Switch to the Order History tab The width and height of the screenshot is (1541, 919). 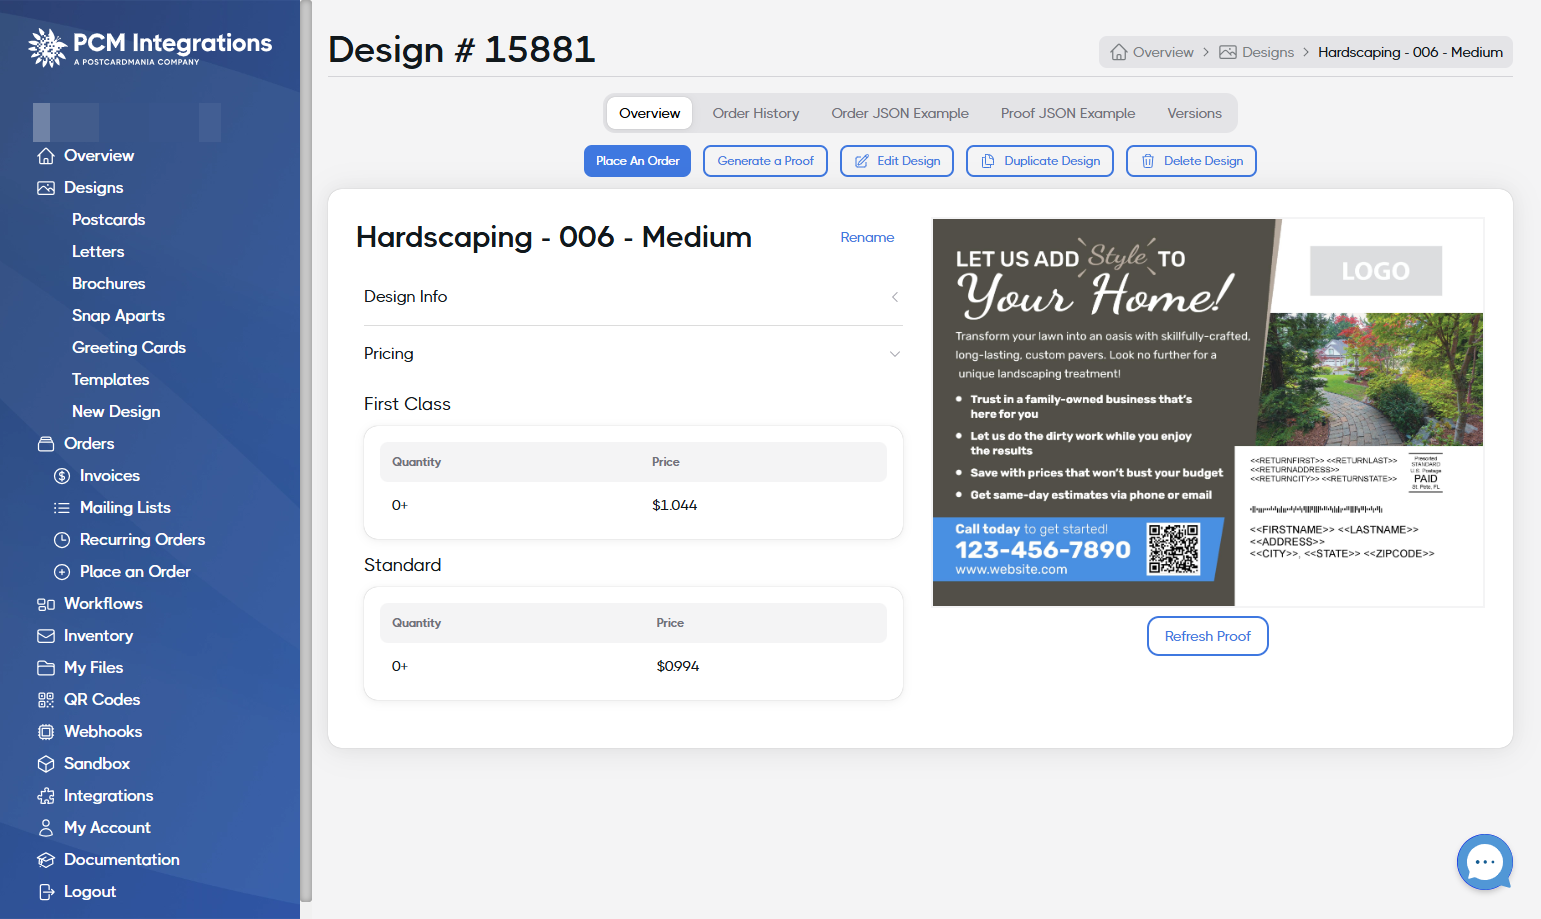(x=756, y=113)
